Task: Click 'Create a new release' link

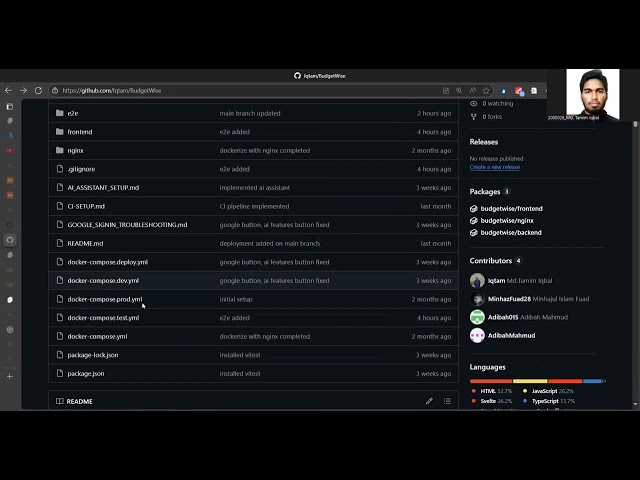Action: click(x=494, y=167)
